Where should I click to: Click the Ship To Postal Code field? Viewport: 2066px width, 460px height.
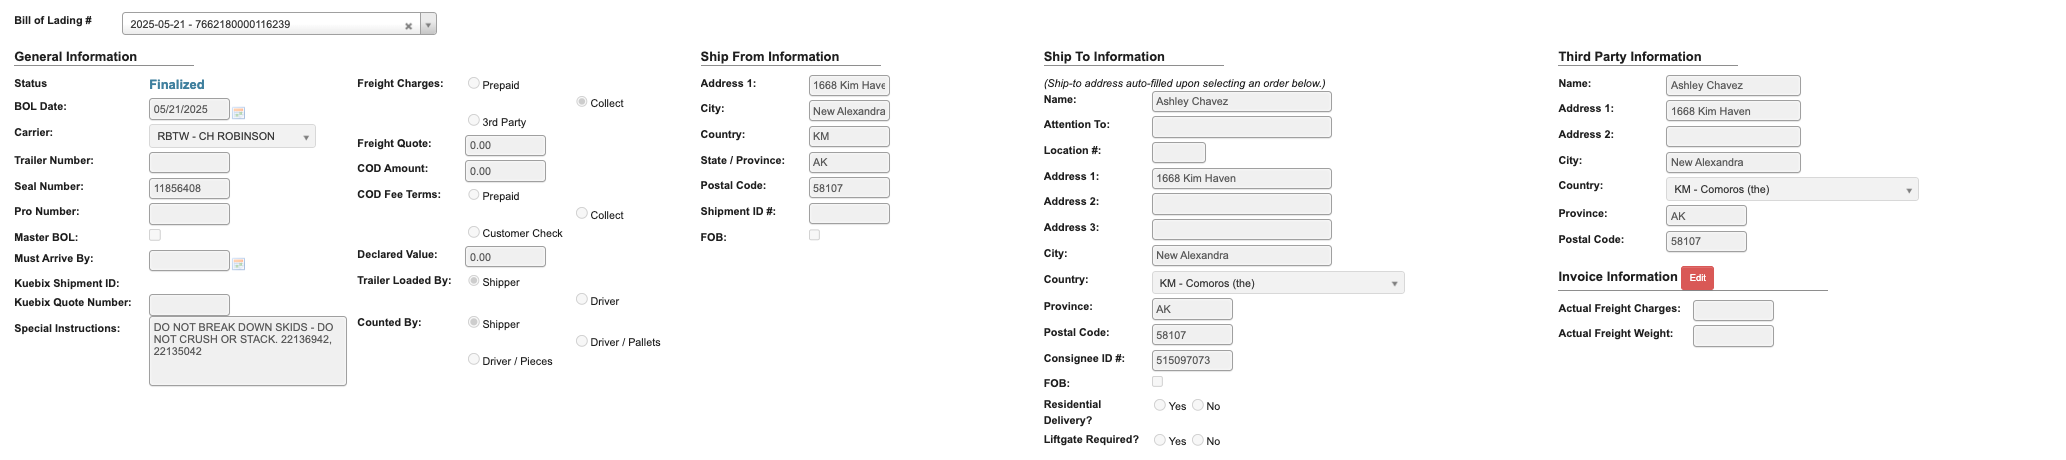(x=1192, y=335)
